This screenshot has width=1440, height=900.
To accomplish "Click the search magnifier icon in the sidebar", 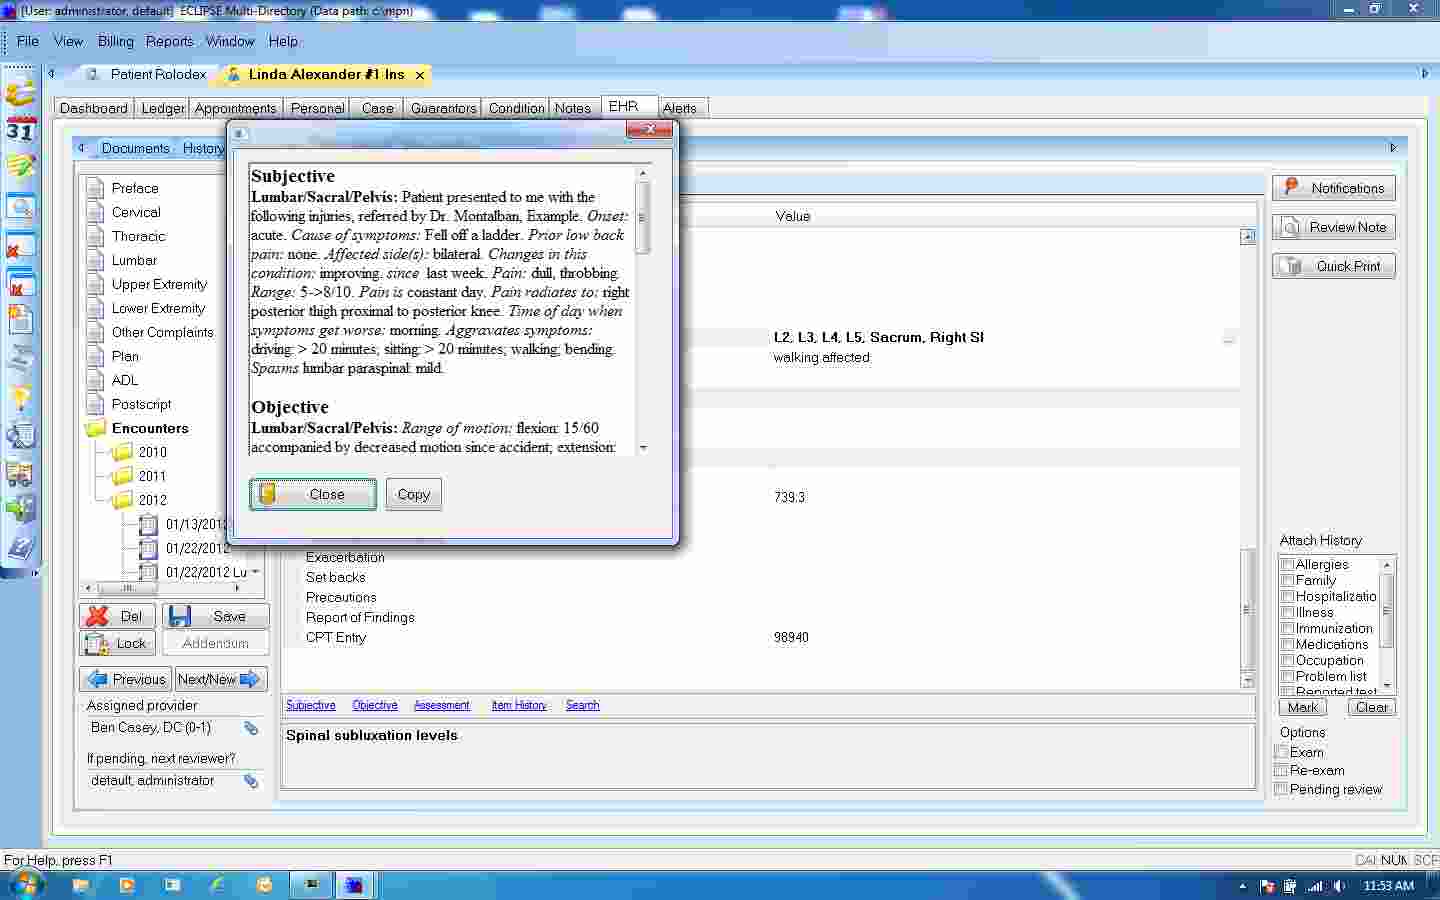I will (20, 208).
